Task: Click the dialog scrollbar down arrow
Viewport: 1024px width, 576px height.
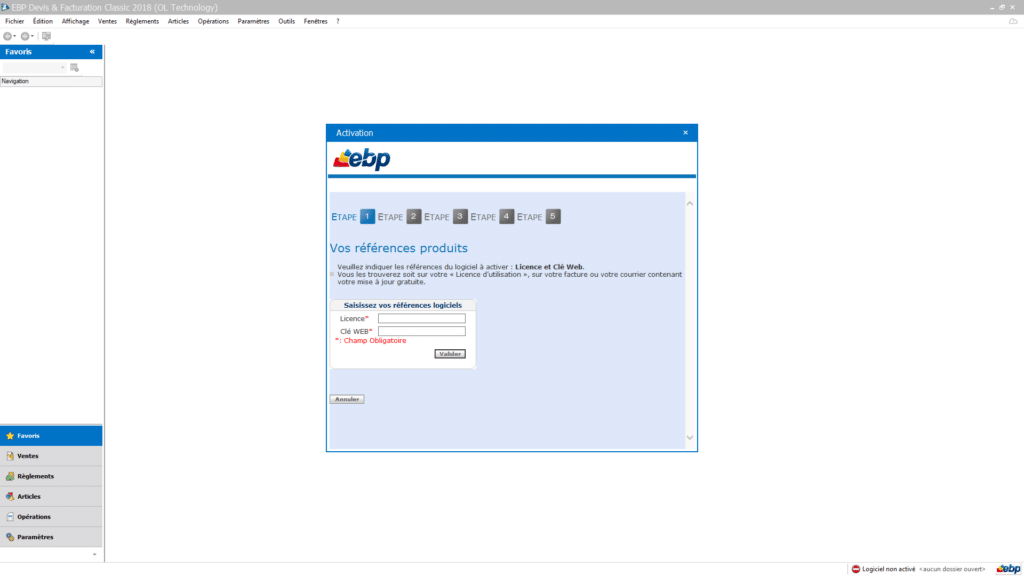Action: click(x=690, y=438)
